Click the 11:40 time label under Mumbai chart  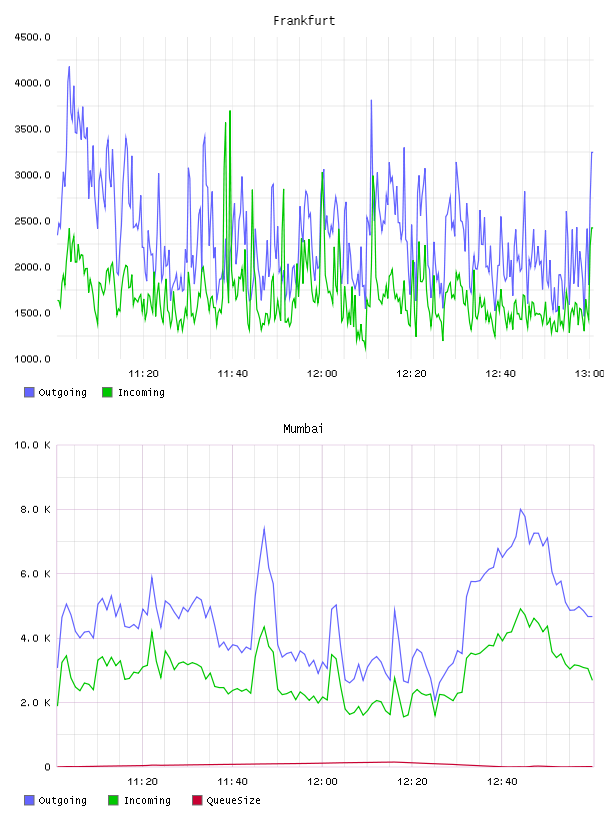[232, 782]
